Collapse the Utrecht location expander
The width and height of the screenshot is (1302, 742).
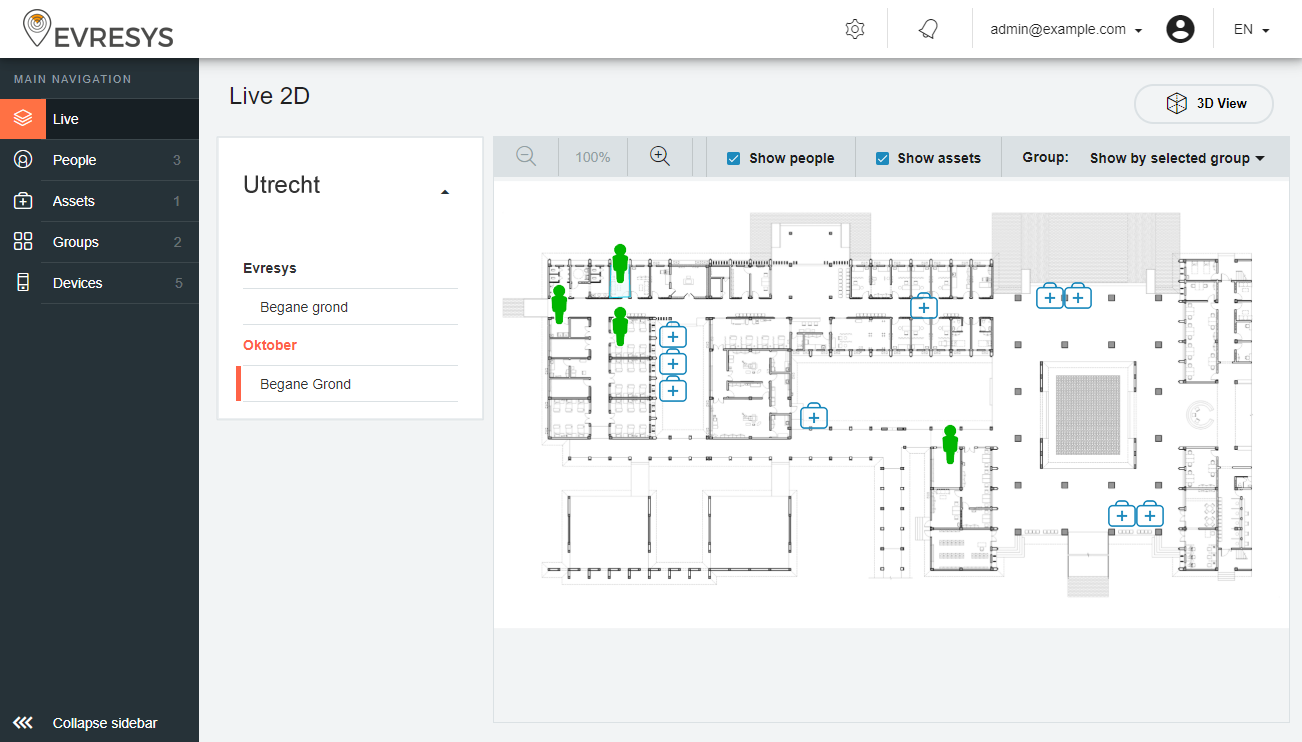(445, 192)
